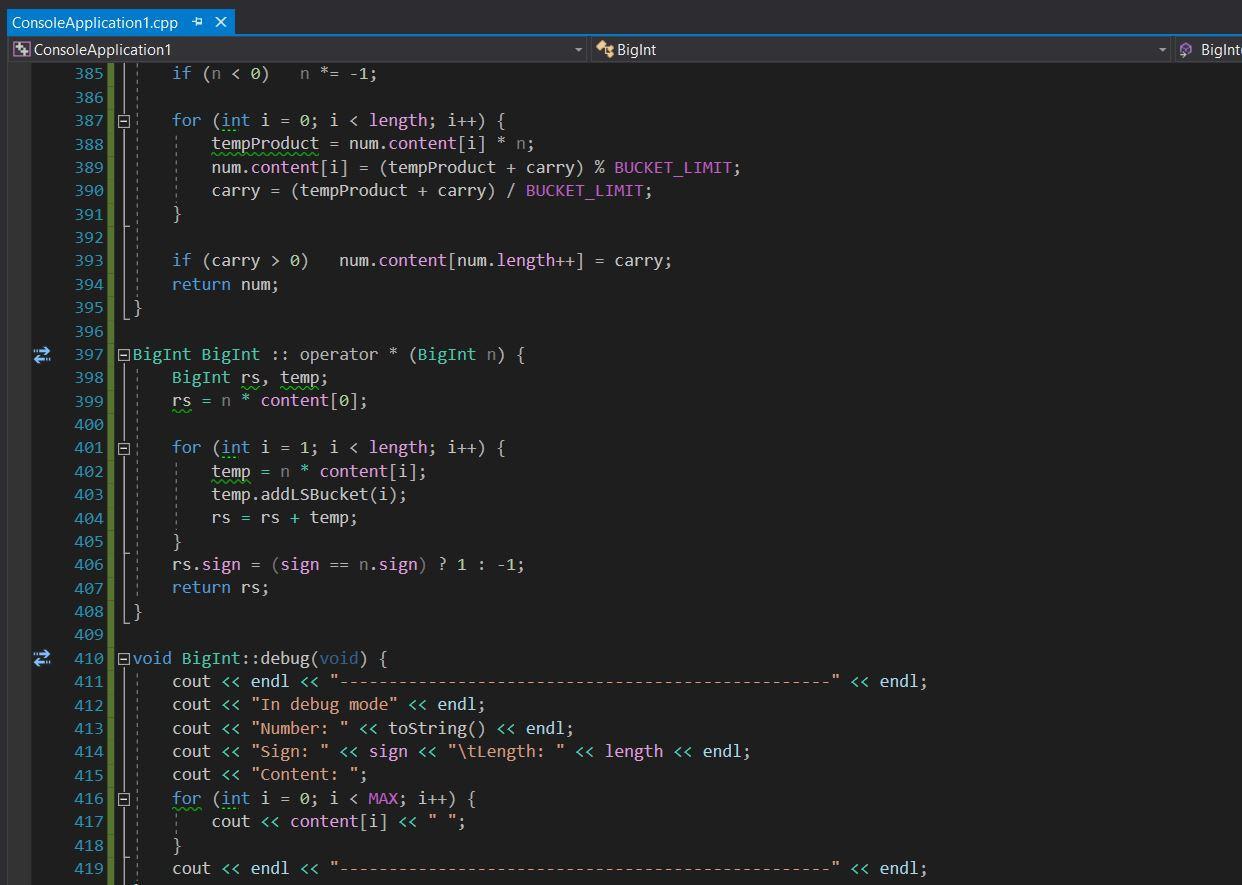This screenshot has width=1242, height=885.
Task: Collapse the for loop at line 387
Action: click(122, 120)
